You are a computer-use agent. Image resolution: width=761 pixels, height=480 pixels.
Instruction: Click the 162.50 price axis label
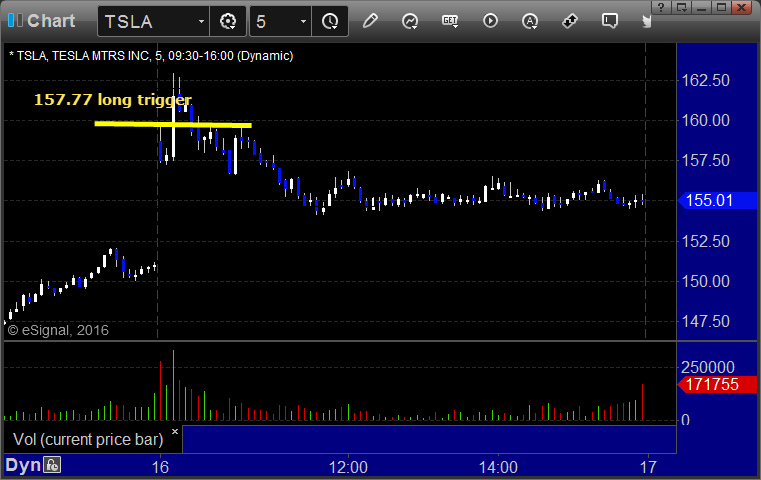coord(705,81)
